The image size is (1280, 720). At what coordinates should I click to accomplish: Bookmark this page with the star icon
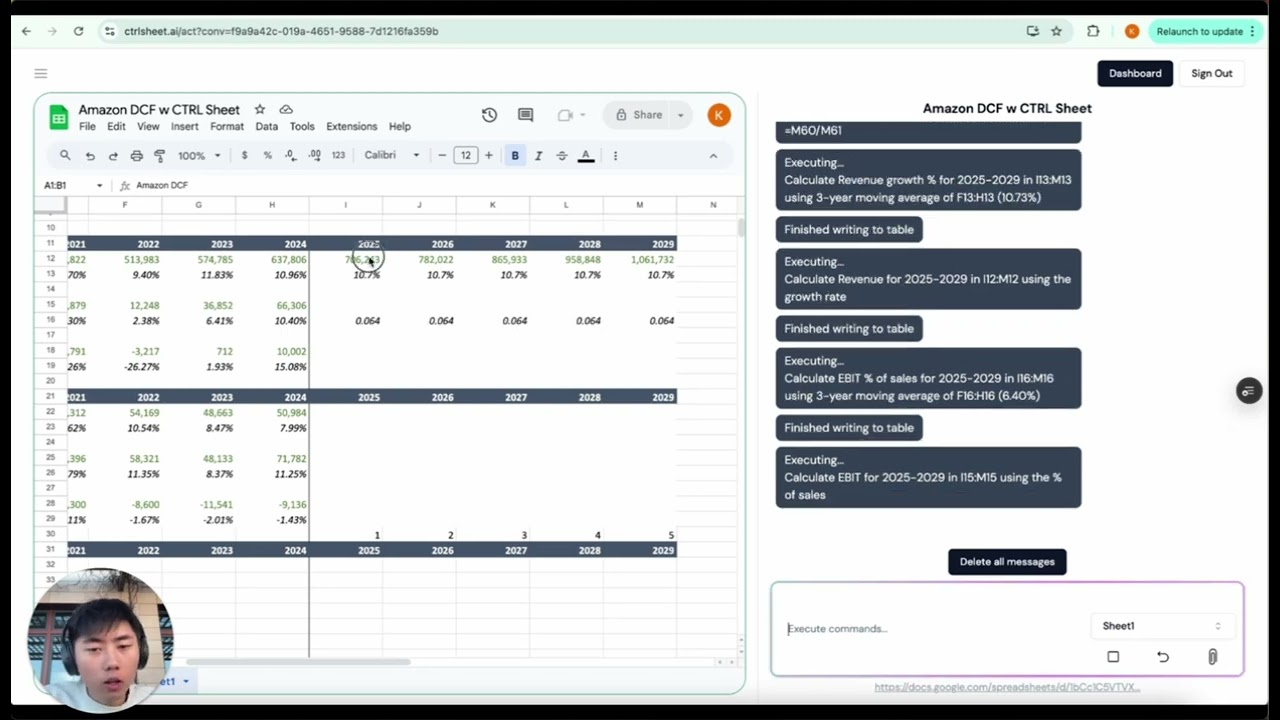tap(1056, 31)
